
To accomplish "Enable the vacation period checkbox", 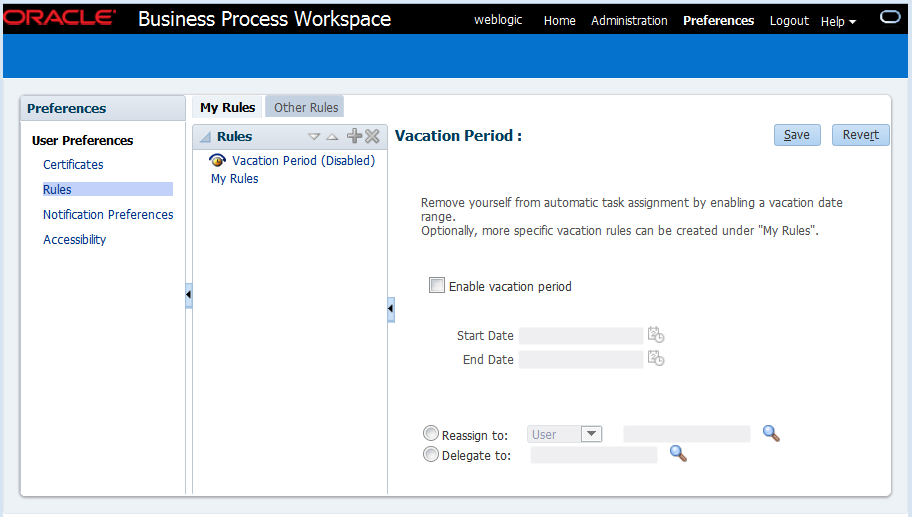I will 437,286.
